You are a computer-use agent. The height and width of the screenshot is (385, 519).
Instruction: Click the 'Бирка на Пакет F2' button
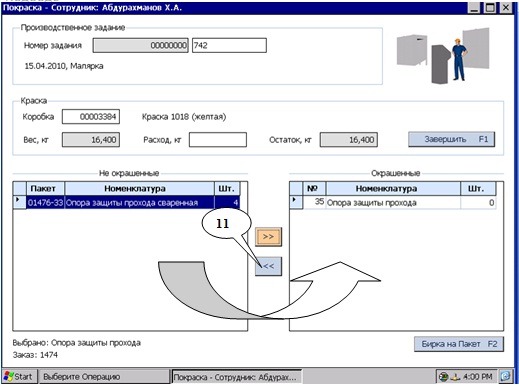[x=459, y=344]
